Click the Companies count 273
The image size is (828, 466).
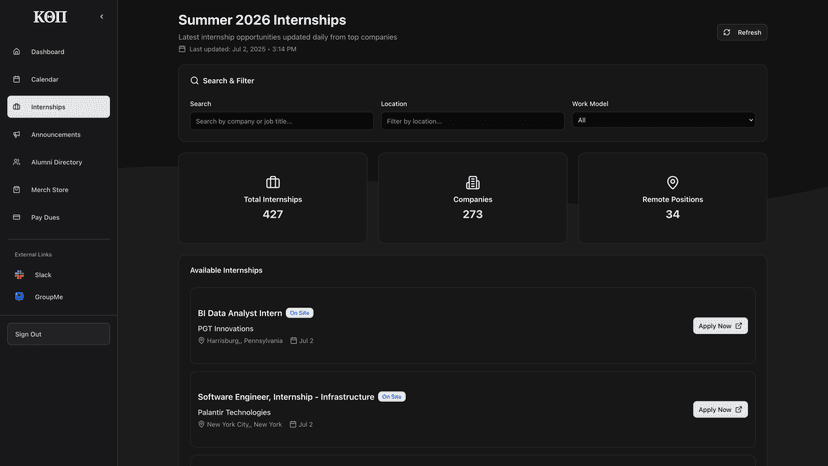coord(473,215)
